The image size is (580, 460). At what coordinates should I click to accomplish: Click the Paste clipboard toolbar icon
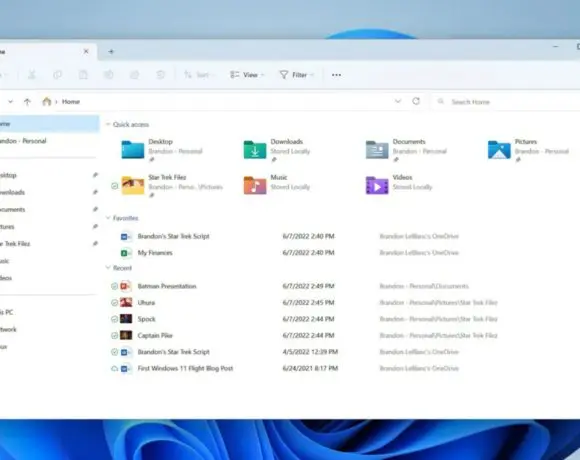click(x=83, y=75)
